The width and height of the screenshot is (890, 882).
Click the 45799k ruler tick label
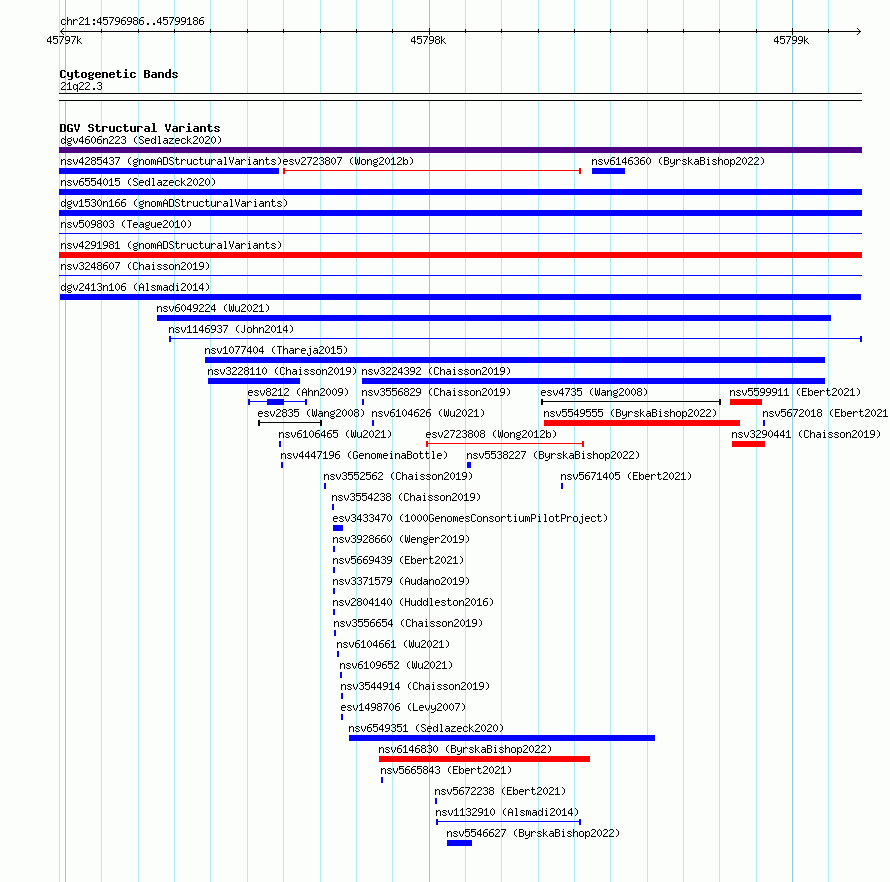791,40
